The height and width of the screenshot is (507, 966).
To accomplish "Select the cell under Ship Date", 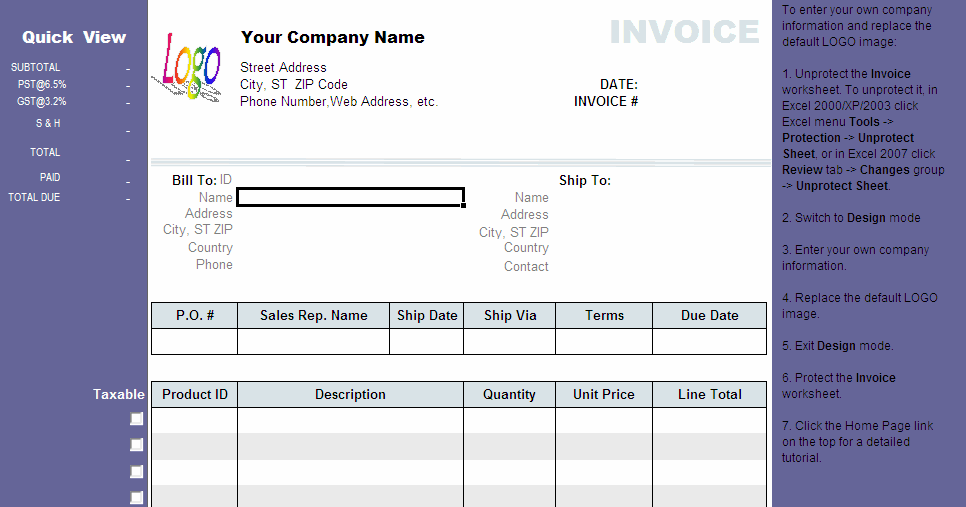I will click(x=426, y=341).
